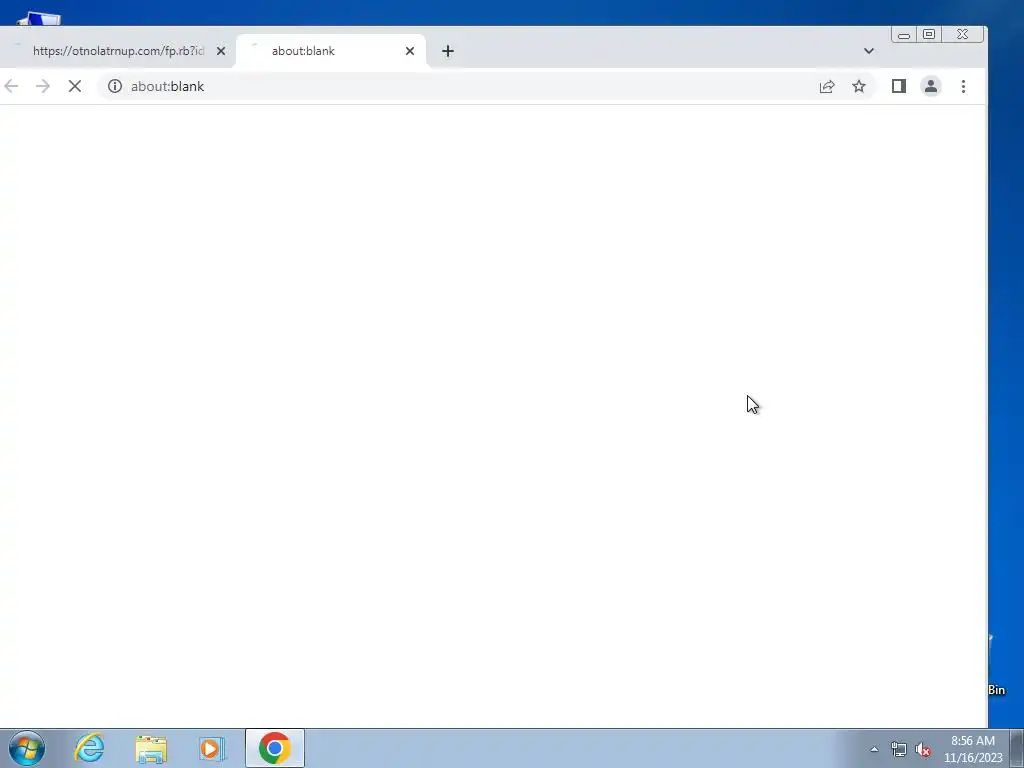
Task: Close the otnolatrnup.com tab
Action: click(221, 51)
